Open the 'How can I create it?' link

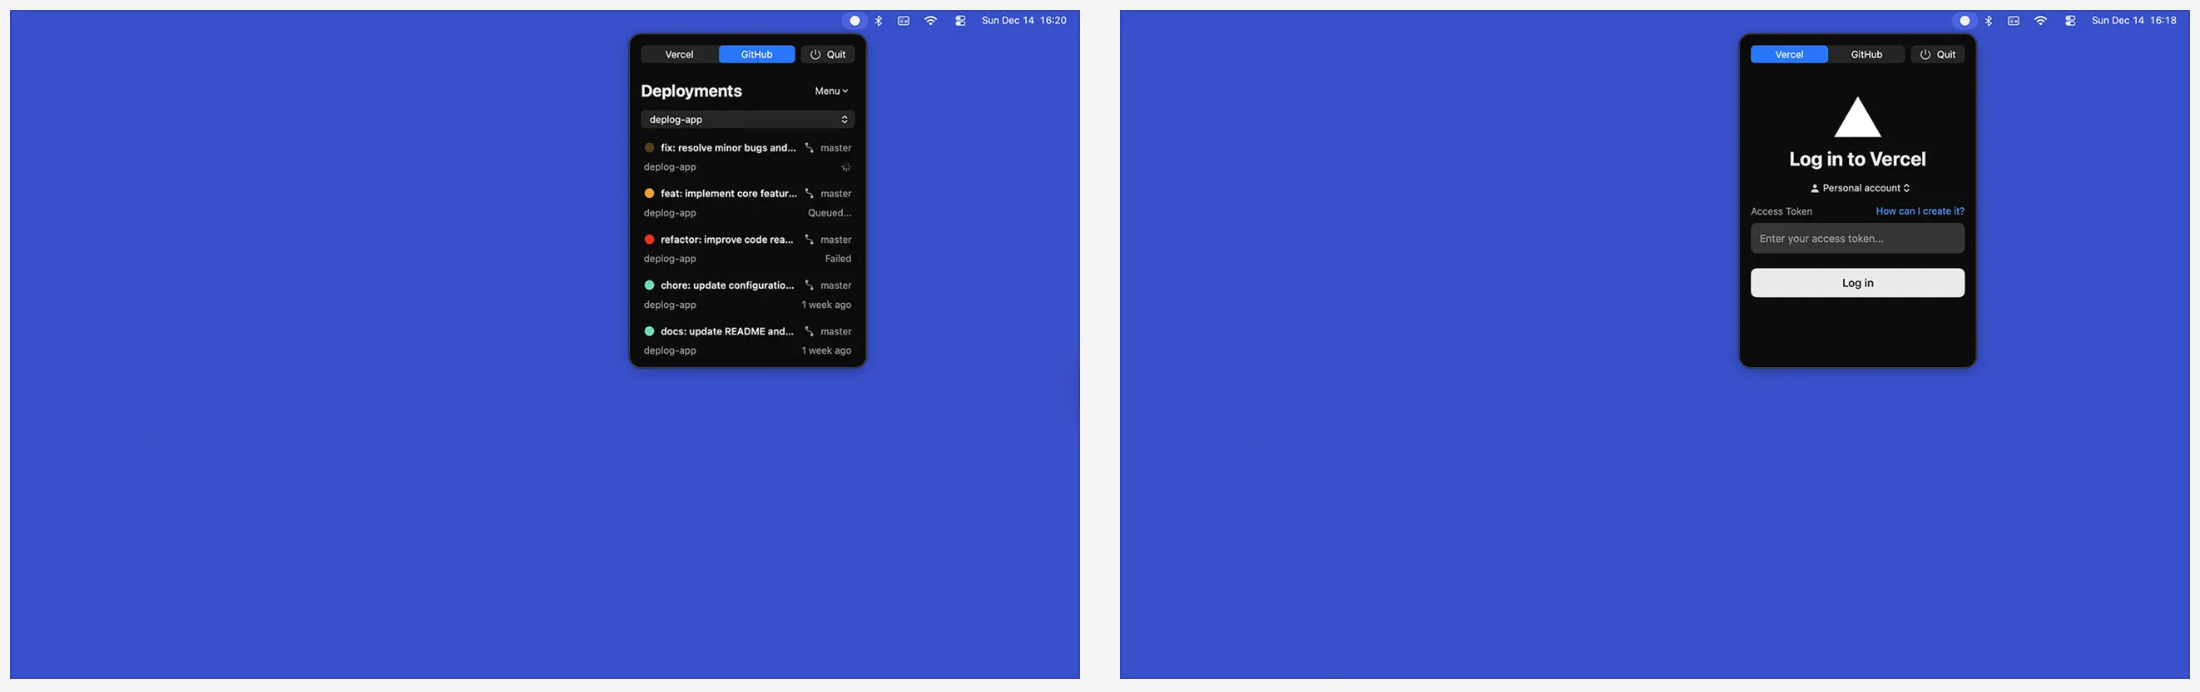(1919, 211)
